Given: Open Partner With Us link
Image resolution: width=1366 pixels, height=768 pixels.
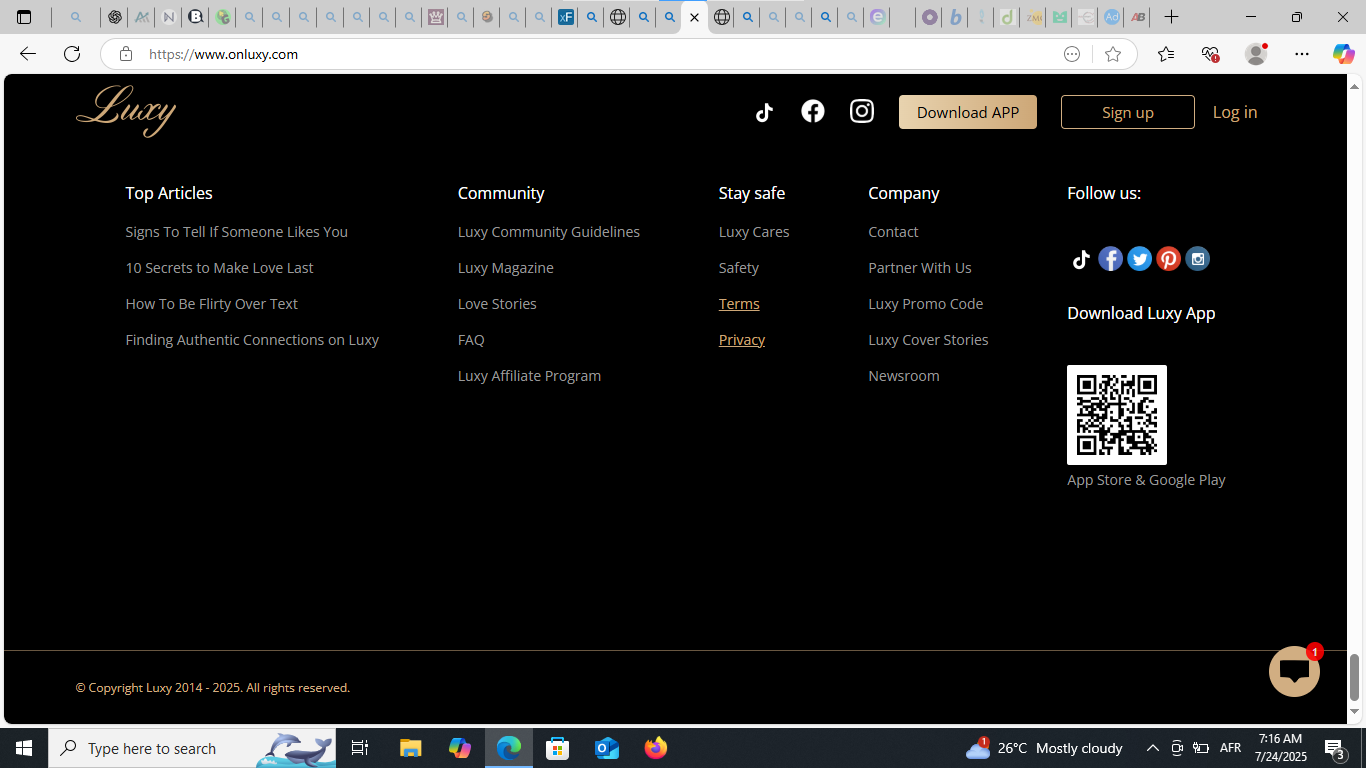Looking at the screenshot, I should (x=920, y=268).
